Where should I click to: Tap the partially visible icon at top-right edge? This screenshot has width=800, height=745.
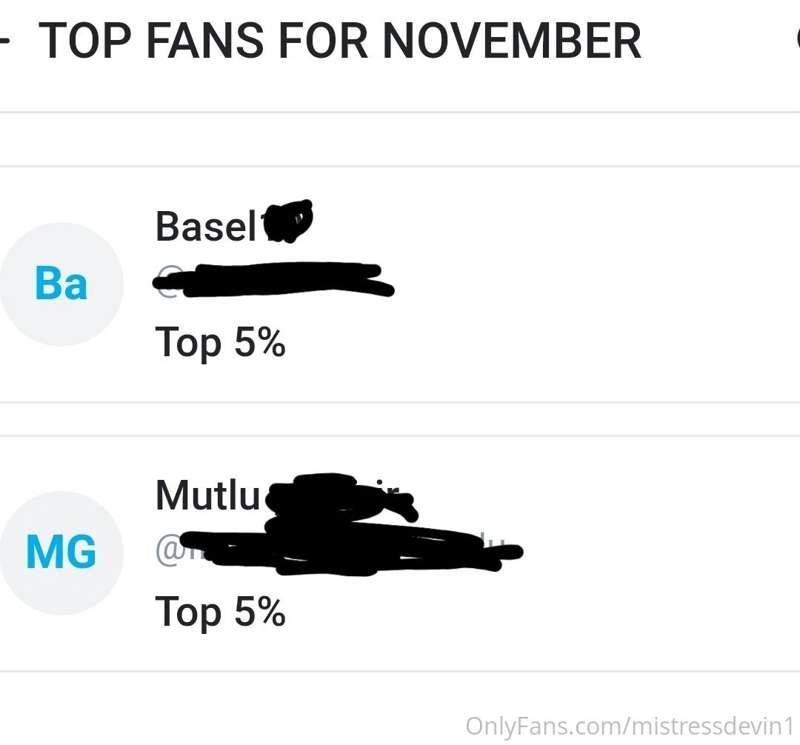click(x=797, y=40)
